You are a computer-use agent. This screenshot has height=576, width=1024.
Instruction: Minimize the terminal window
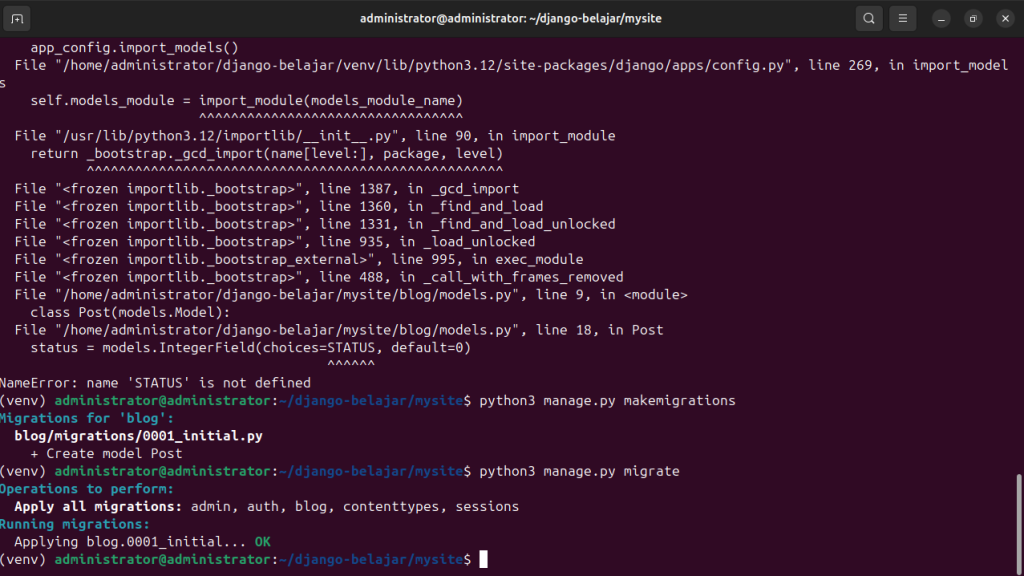point(941,19)
